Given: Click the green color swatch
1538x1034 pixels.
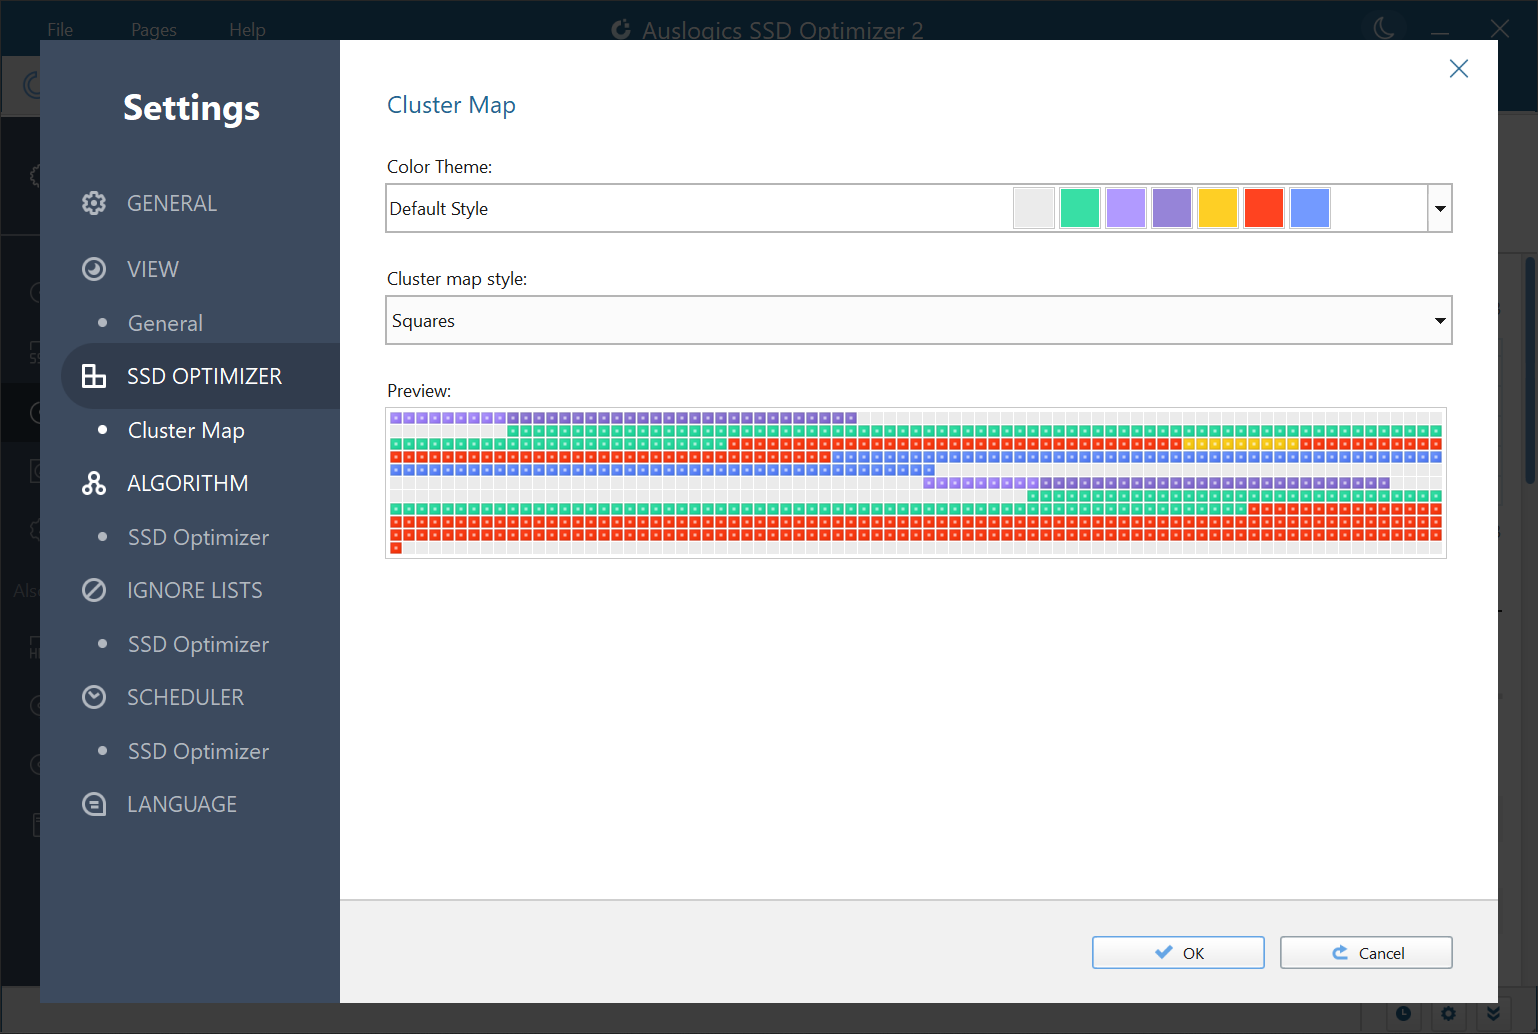Looking at the screenshot, I should 1080,208.
